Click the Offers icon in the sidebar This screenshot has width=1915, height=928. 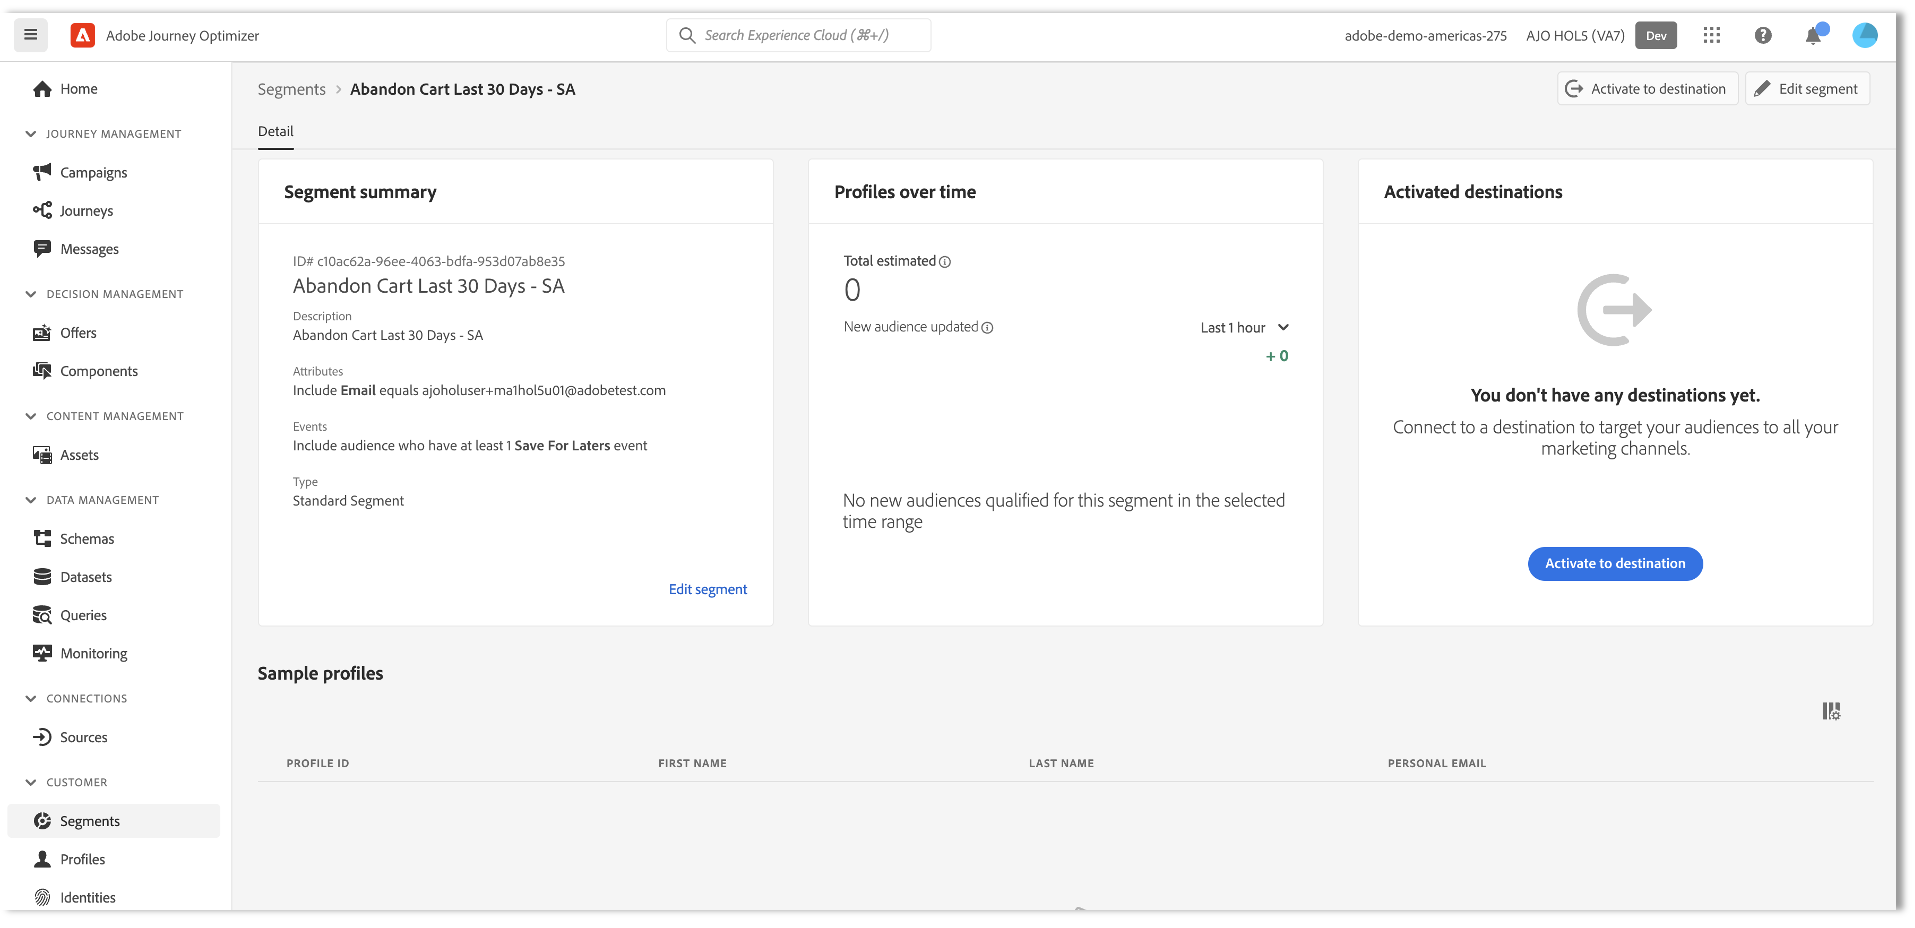[42, 333]
